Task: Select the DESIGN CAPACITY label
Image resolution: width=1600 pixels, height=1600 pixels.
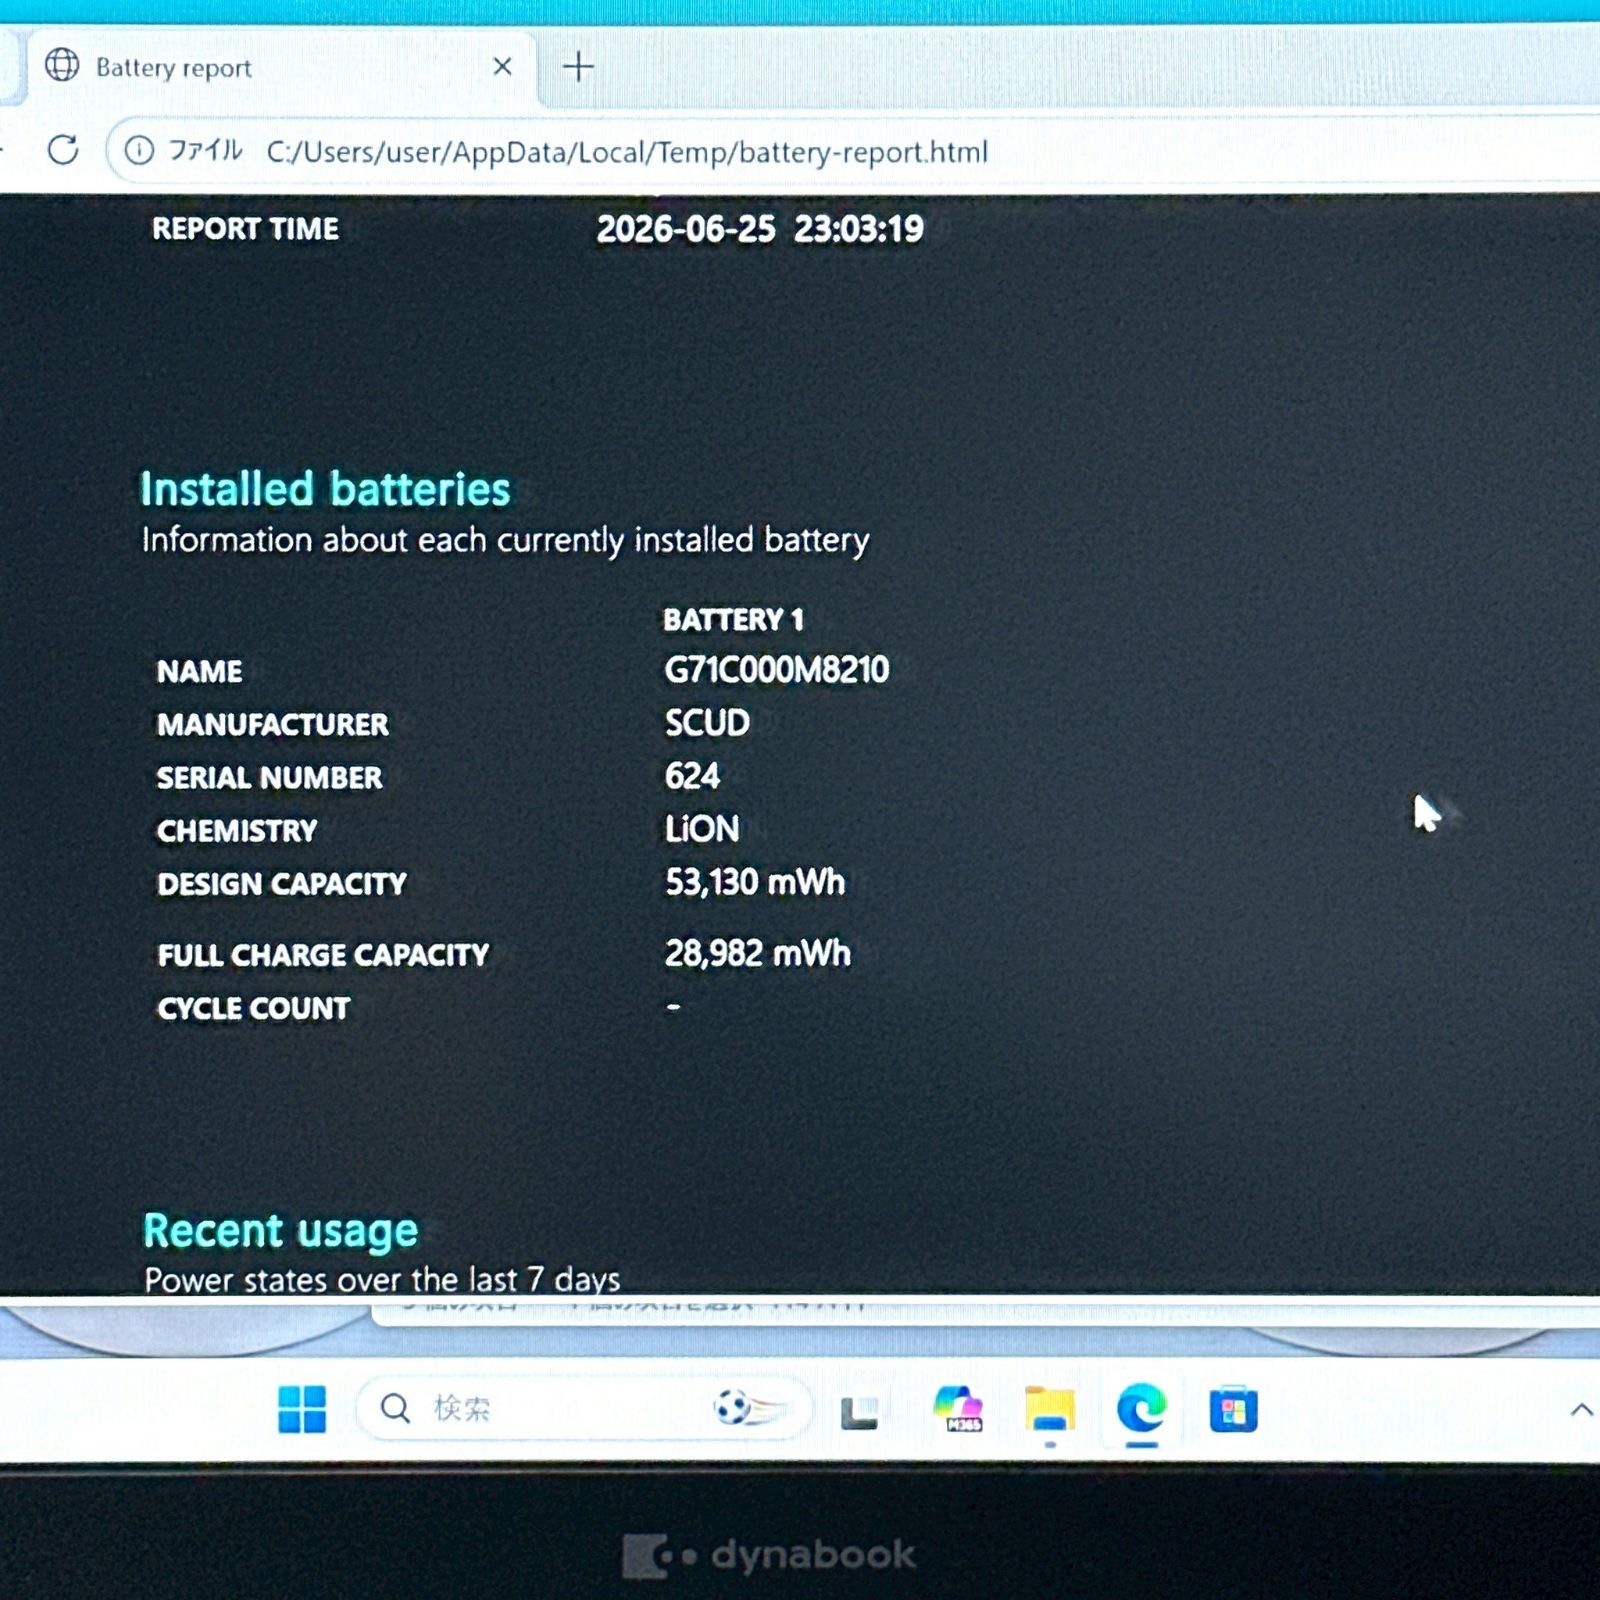Action: (282, 884)
